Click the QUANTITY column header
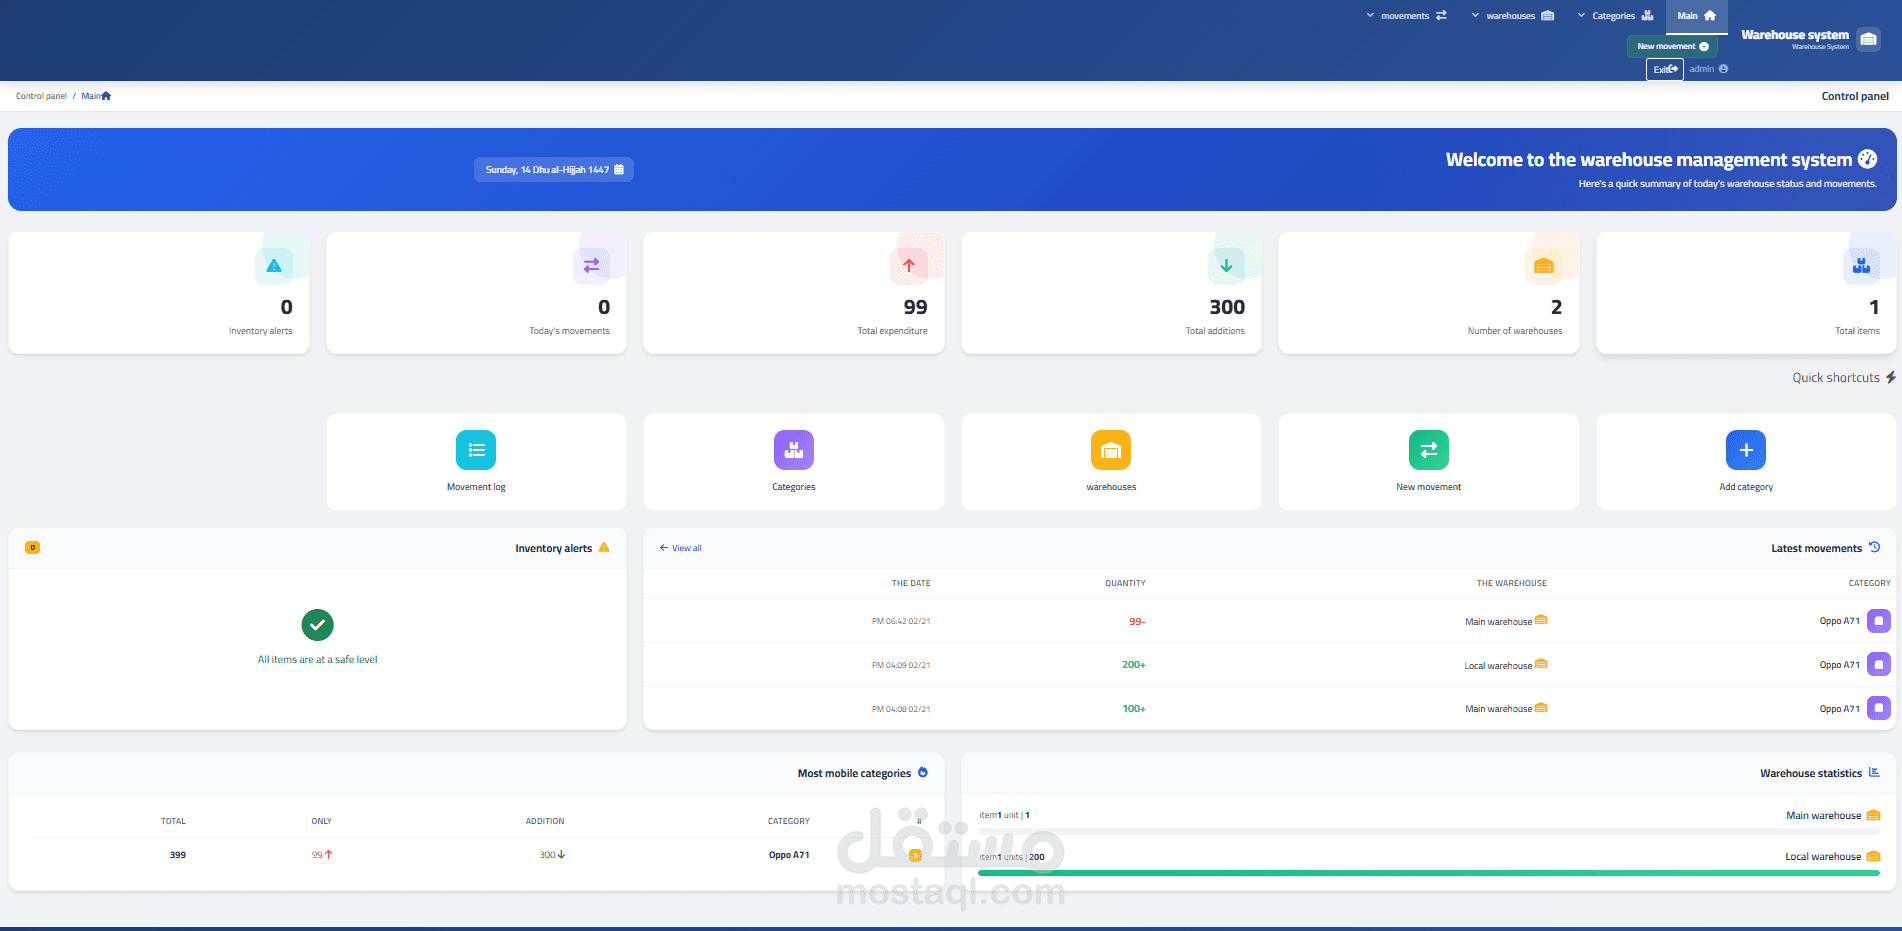The image size is (1902, 931). (1125, 583)
